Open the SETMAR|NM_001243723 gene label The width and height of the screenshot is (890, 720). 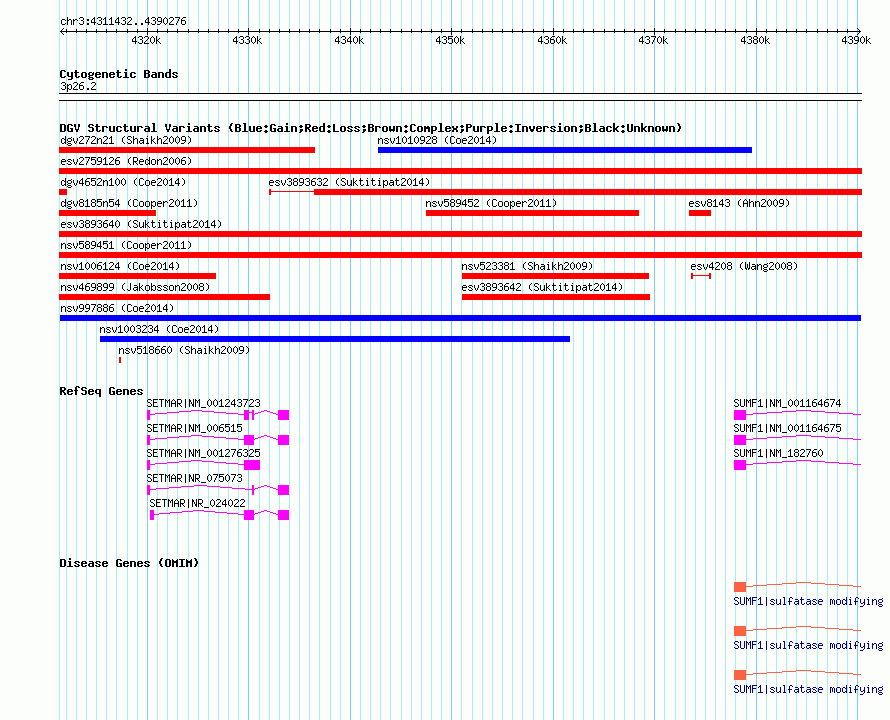pos(203,403)
